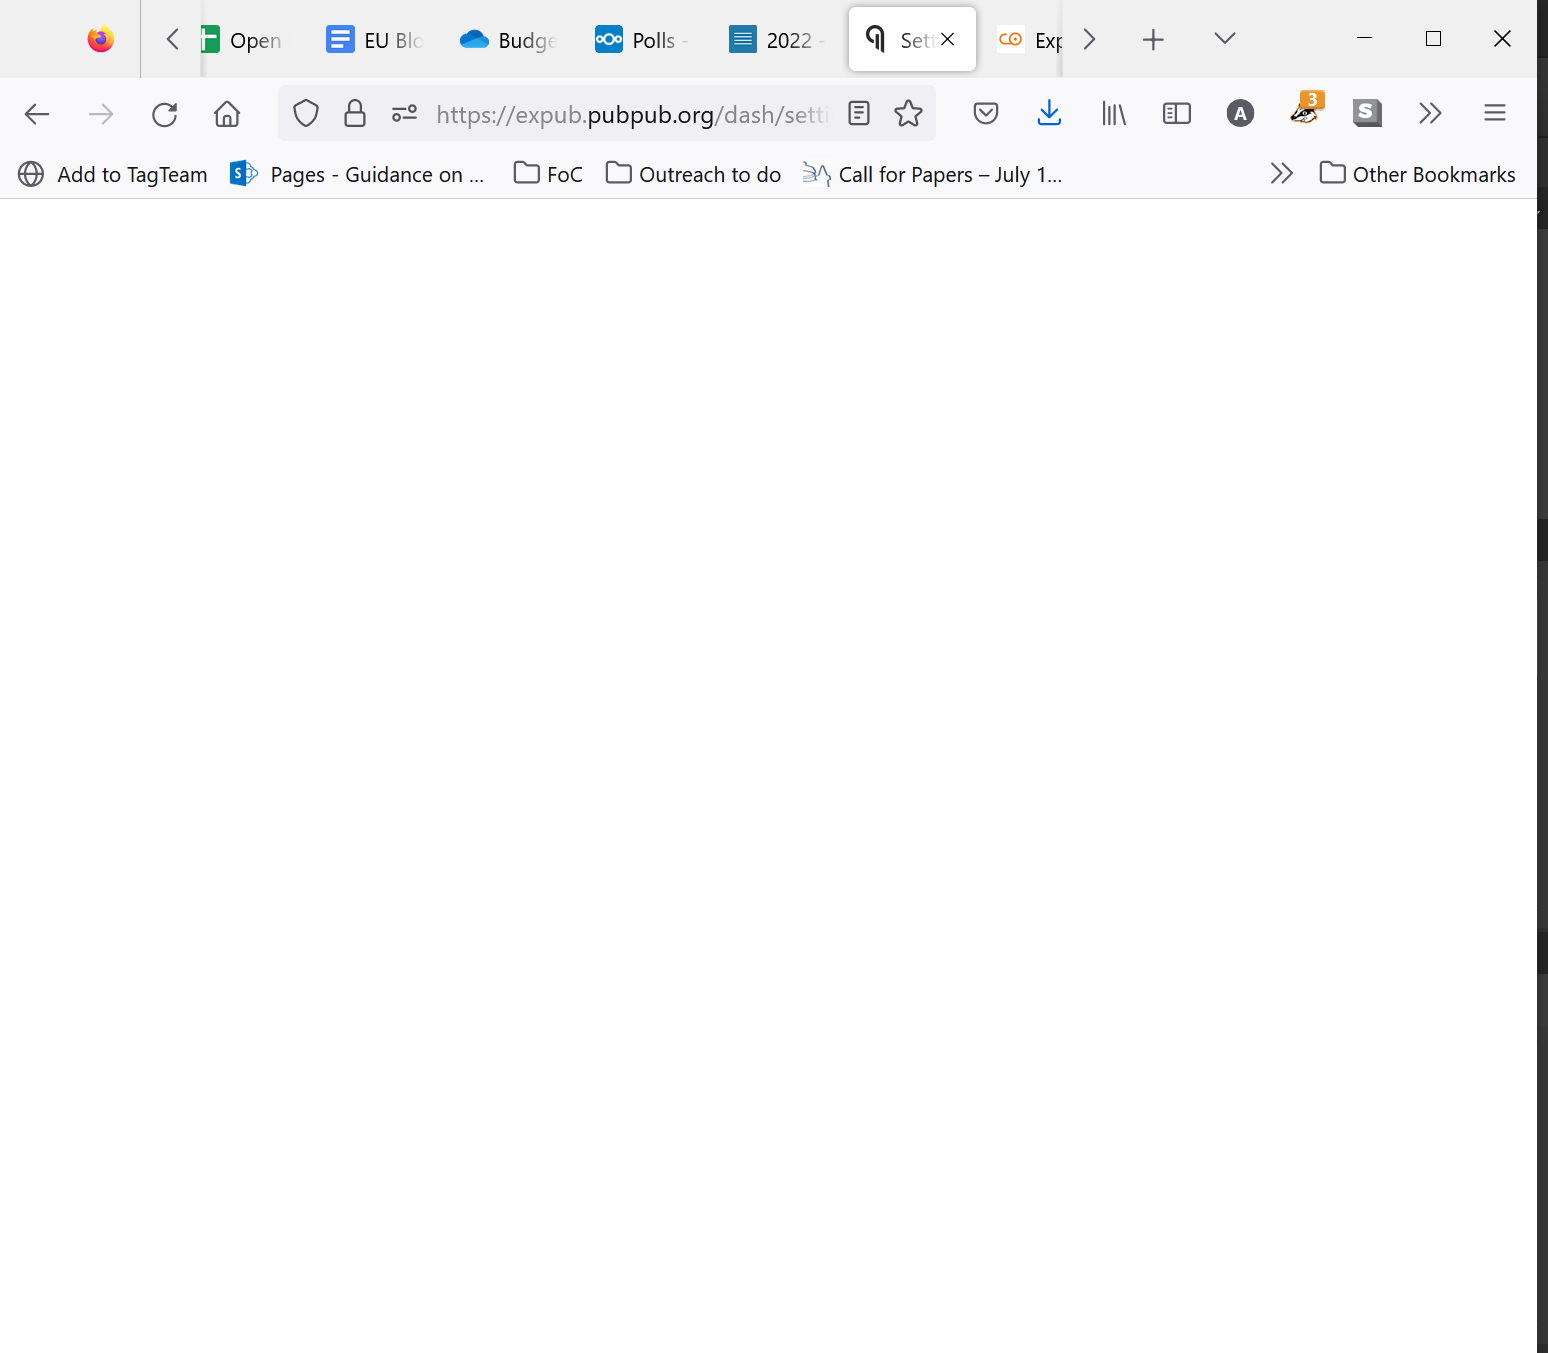1548x1353 pixels.
Task: Bookmark this page using the star
Action: [909, 113]
